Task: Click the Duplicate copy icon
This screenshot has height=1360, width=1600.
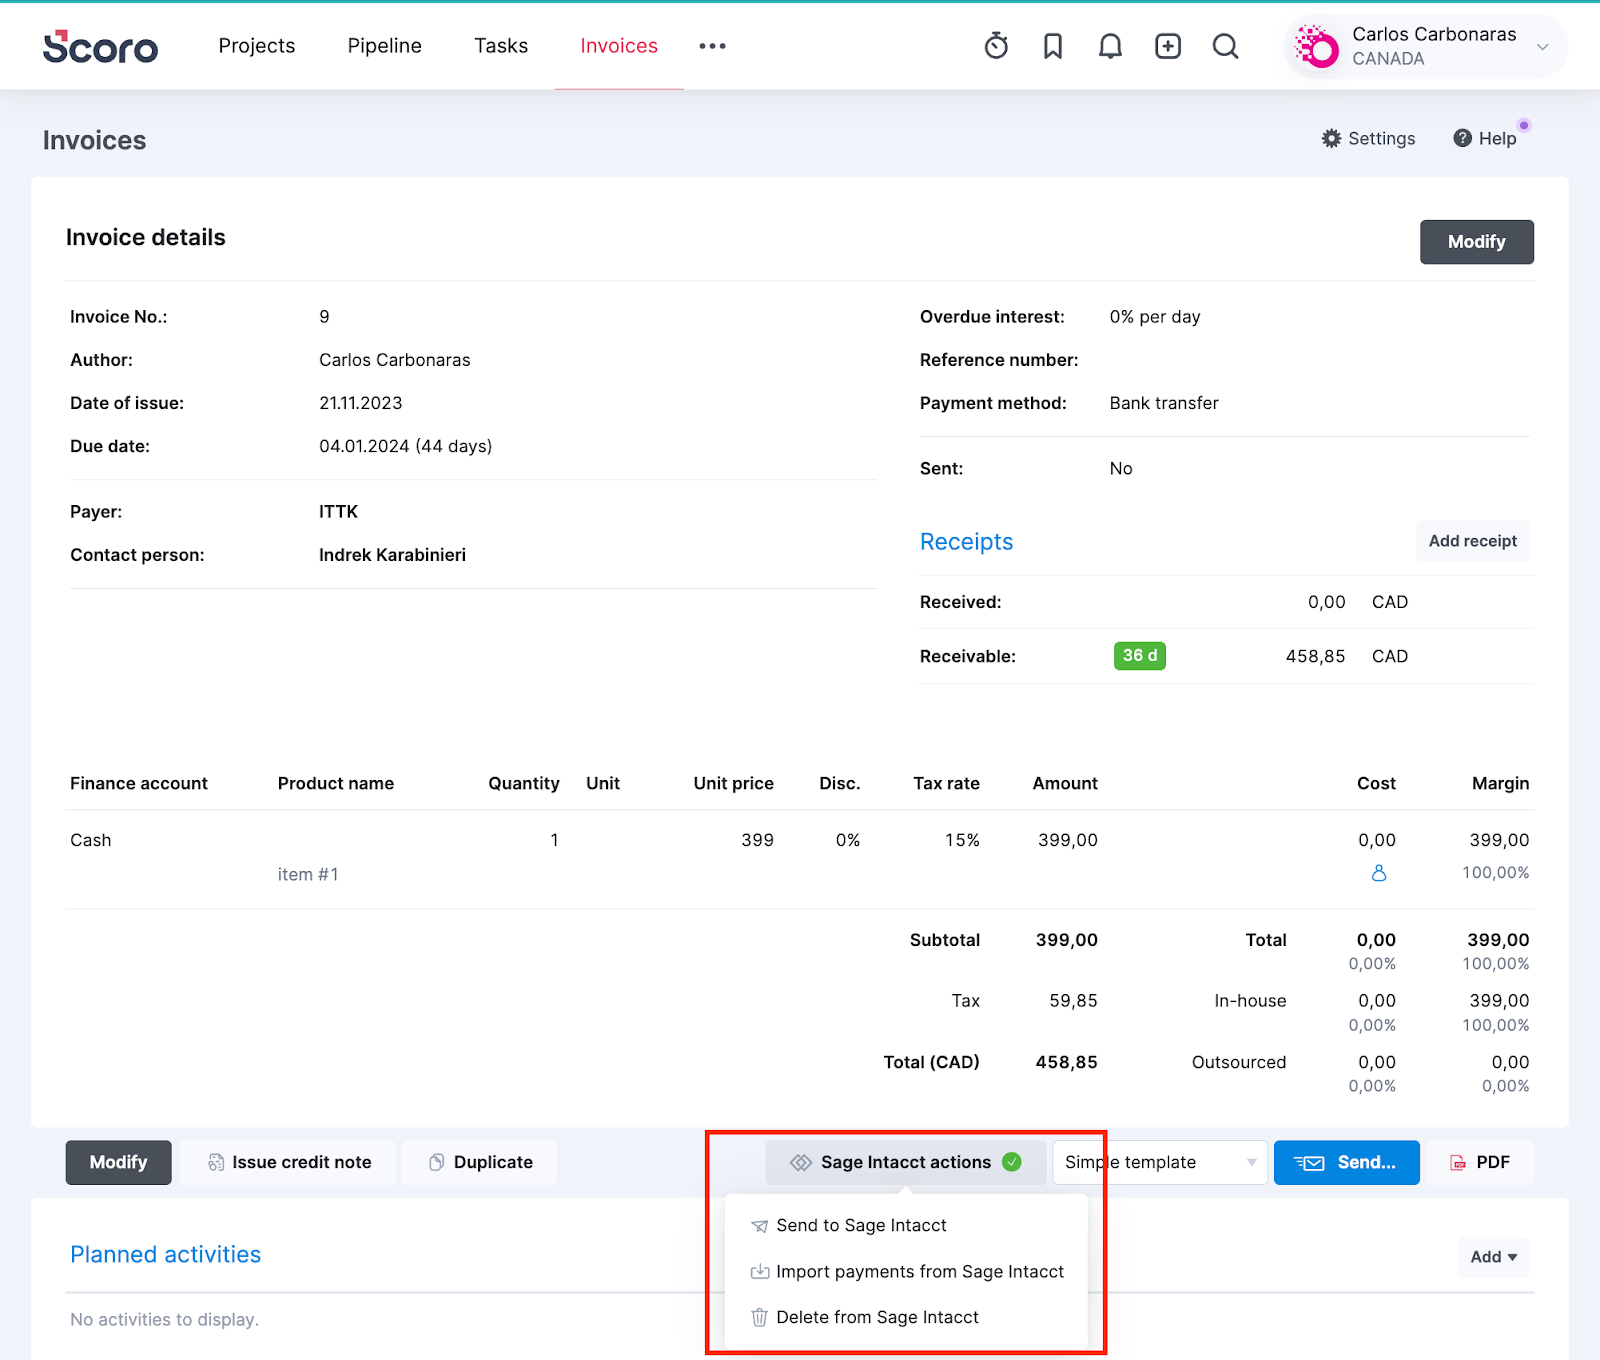Action: click(x=437, y=1162)
